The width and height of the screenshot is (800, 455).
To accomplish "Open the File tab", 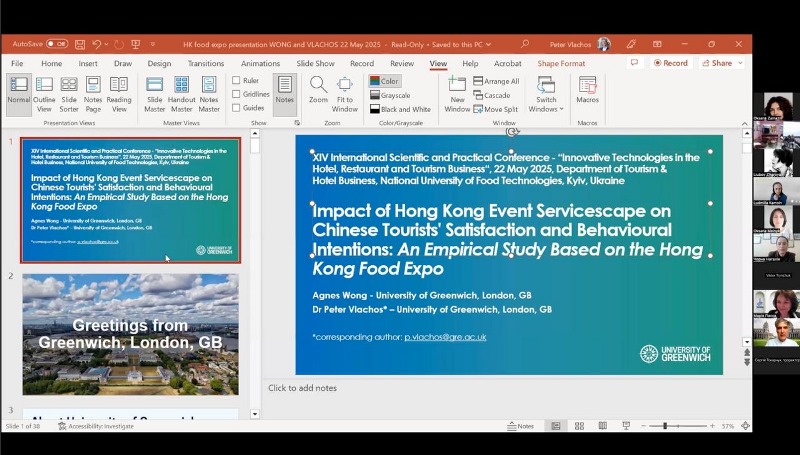I will click(17, 63).
